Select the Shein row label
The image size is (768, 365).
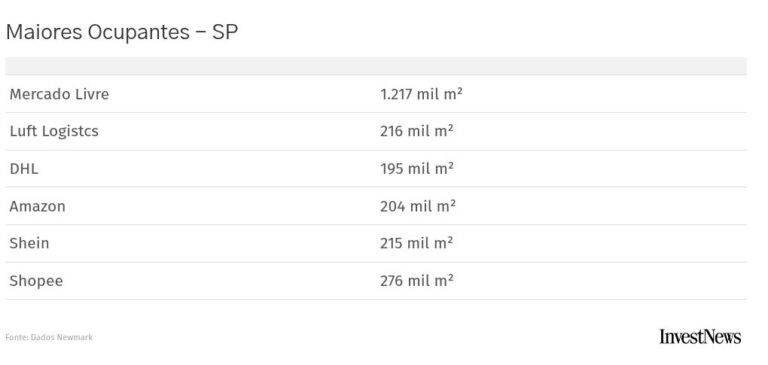click(29, 243)
